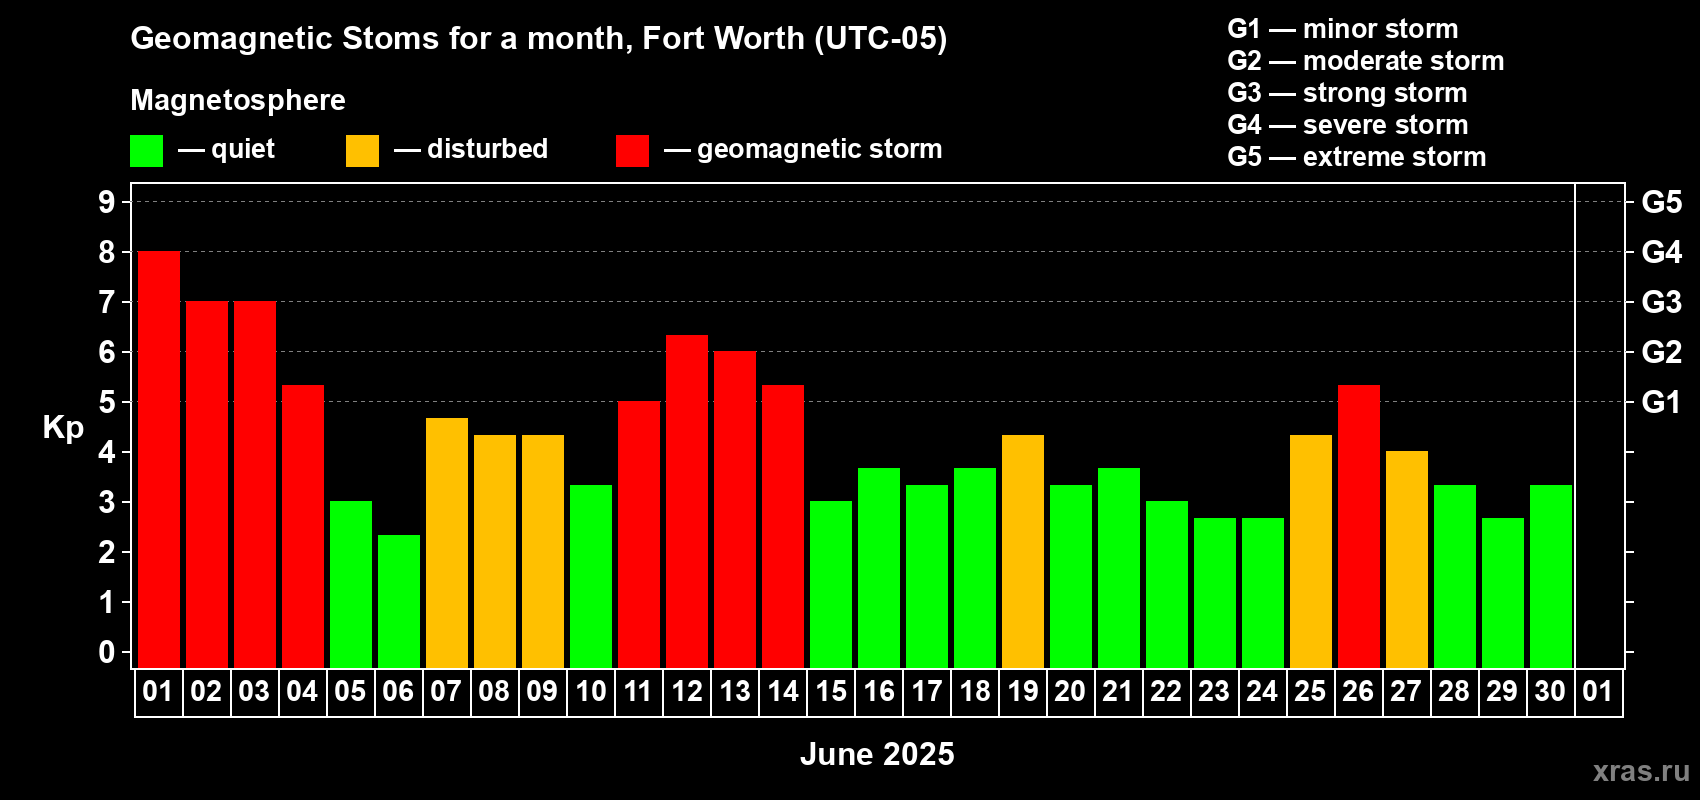
Task: Click the green bar for June 18
Action: pyautogui.click(x=975, y=568)
